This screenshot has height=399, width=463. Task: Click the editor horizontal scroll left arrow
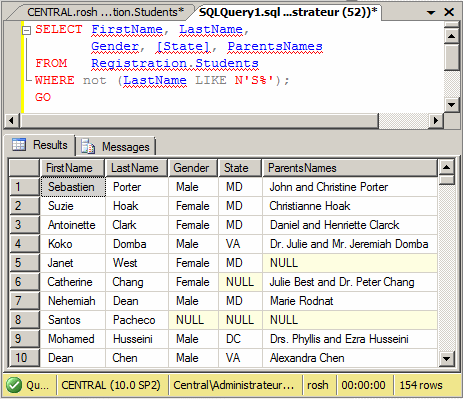12,120
